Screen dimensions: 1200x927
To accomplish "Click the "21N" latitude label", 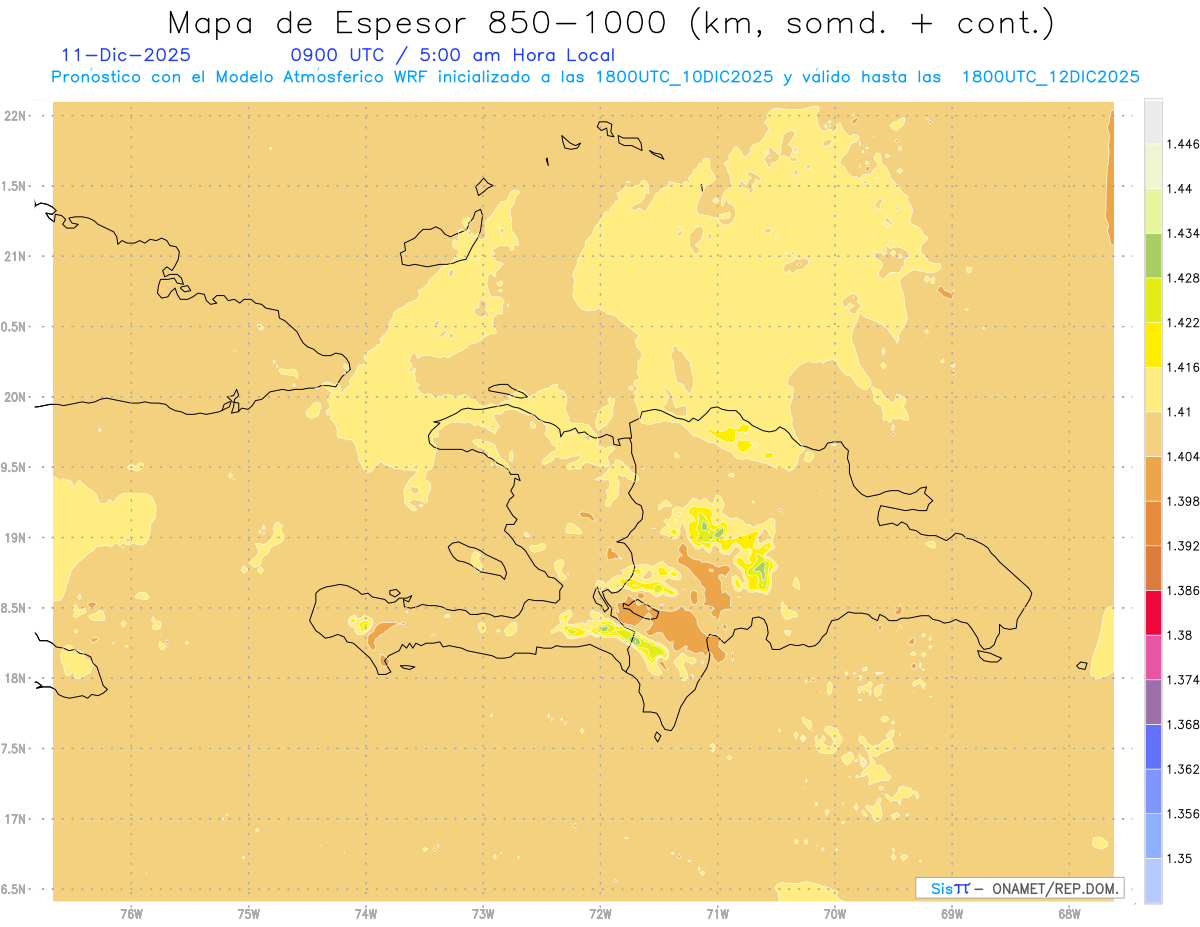I will 17,257.
